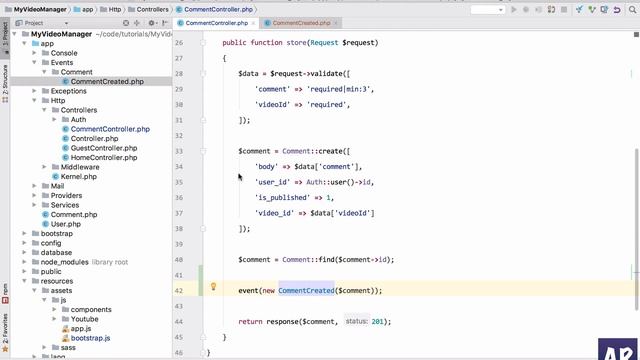The width and height of the screenshot is (640, 360).
Task: Click the Run with coverage icon
Action: (539, 9)
